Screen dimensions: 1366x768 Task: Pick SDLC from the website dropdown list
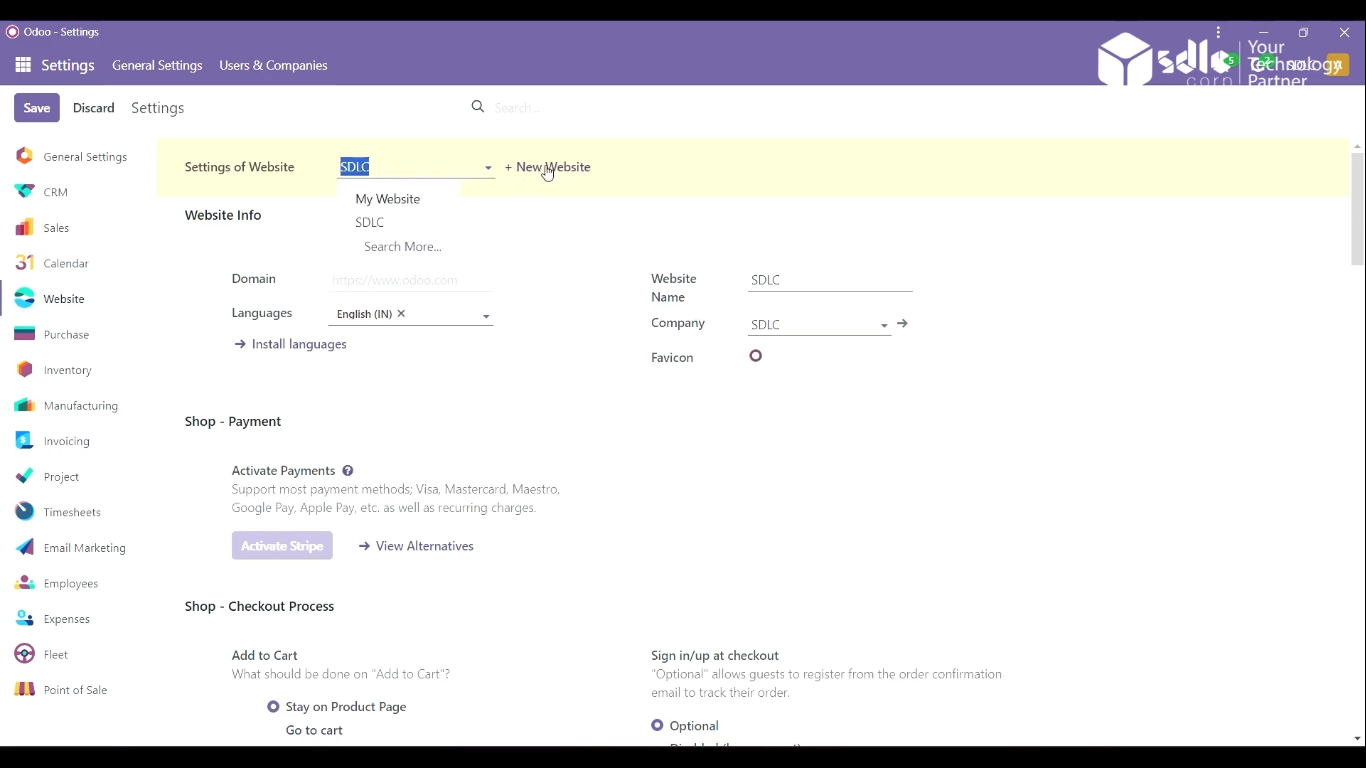click(x=370, y=223)
